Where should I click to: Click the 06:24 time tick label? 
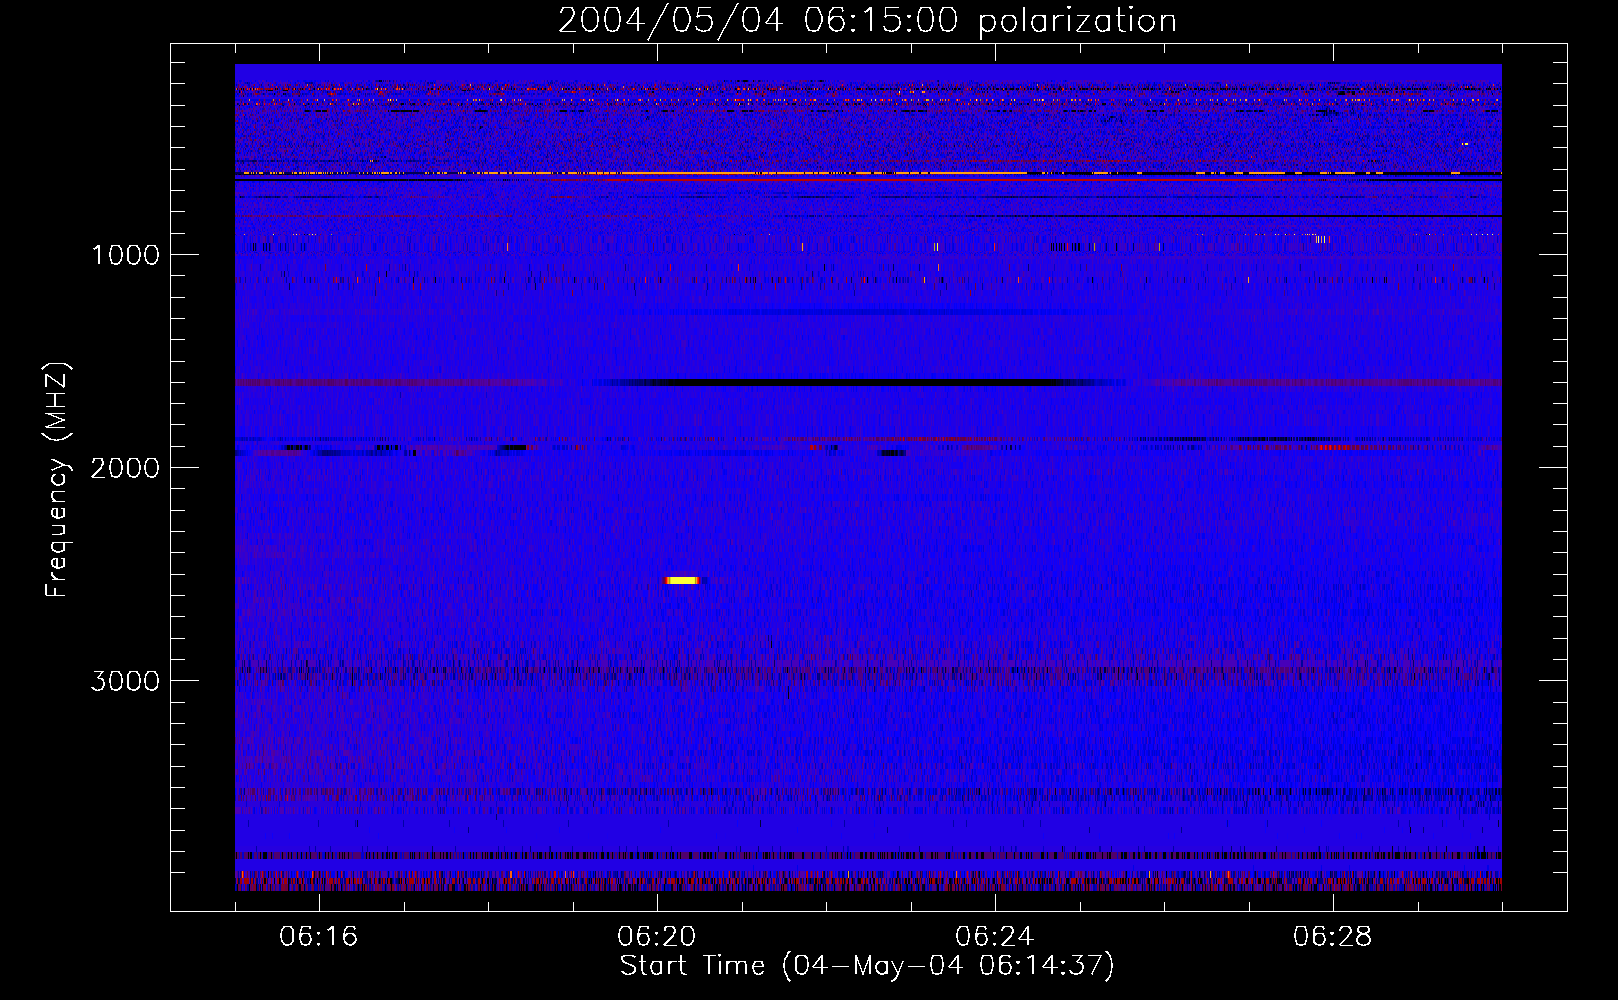point(995,937)
